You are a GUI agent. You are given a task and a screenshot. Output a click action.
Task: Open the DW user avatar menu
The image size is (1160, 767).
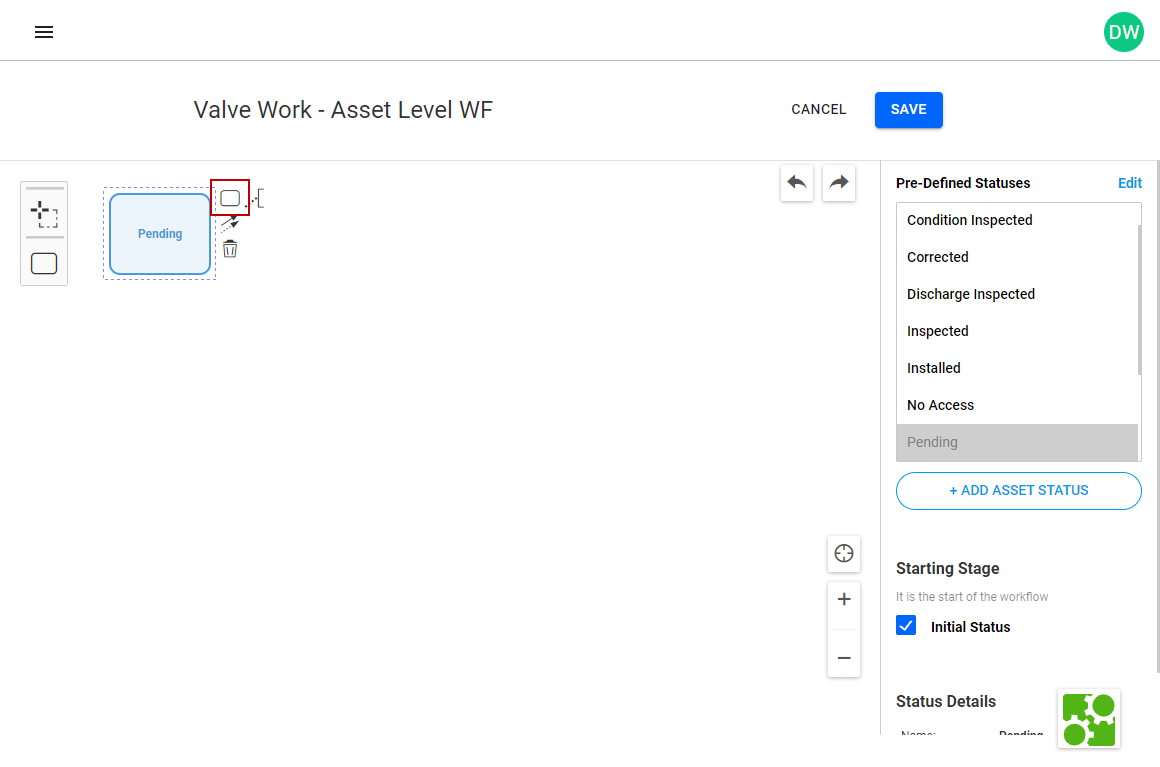[1123, 32]
